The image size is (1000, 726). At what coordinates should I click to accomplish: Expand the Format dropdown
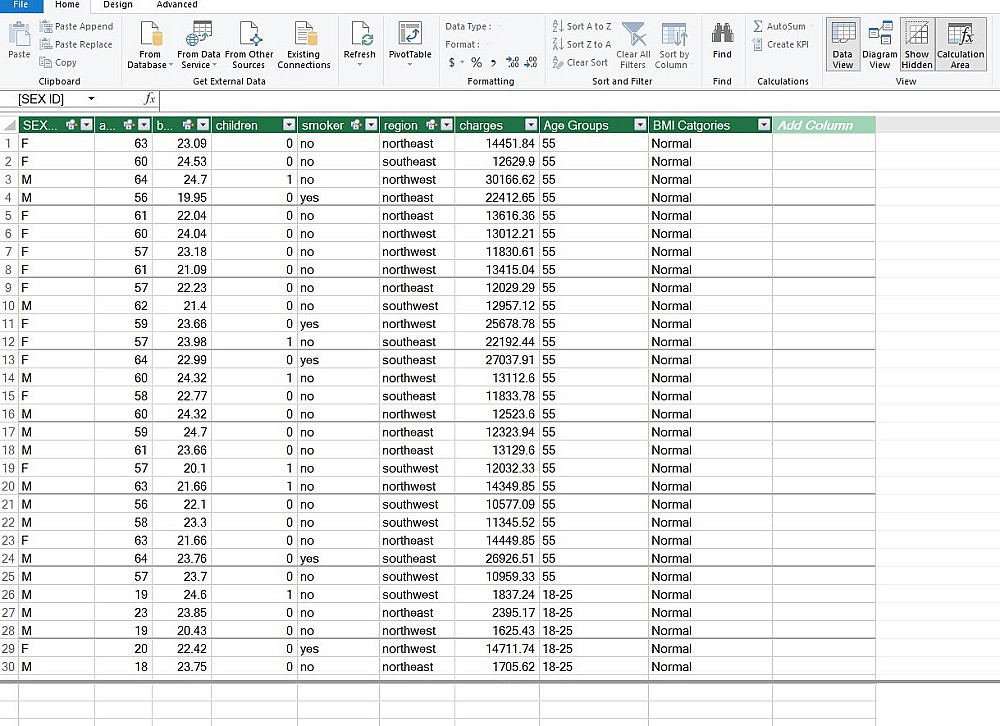pyautogui.click(x=488, y=45)
